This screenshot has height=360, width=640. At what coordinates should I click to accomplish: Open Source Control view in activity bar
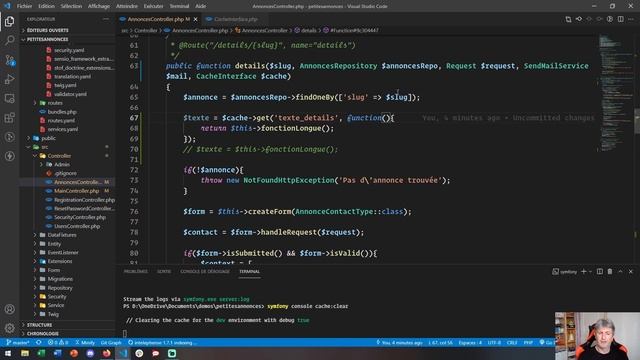coord(9,60)
